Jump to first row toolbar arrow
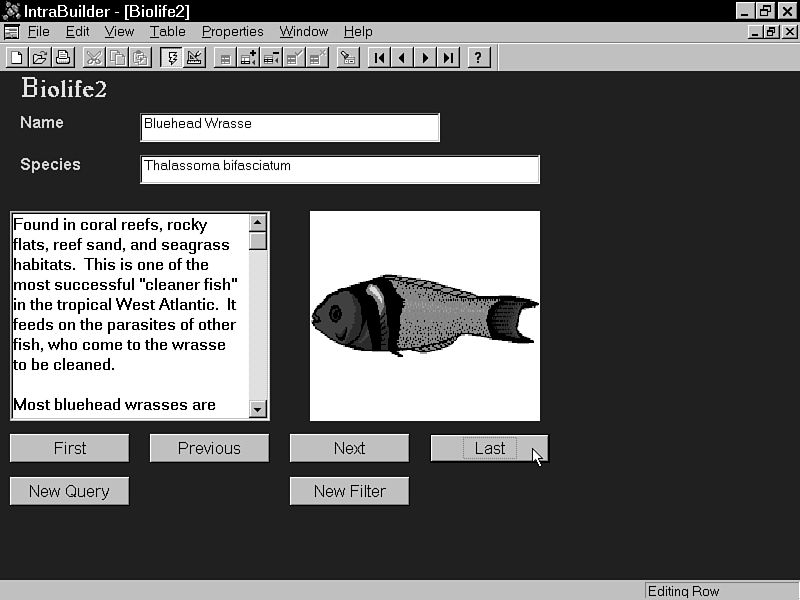 pos(379,57)
